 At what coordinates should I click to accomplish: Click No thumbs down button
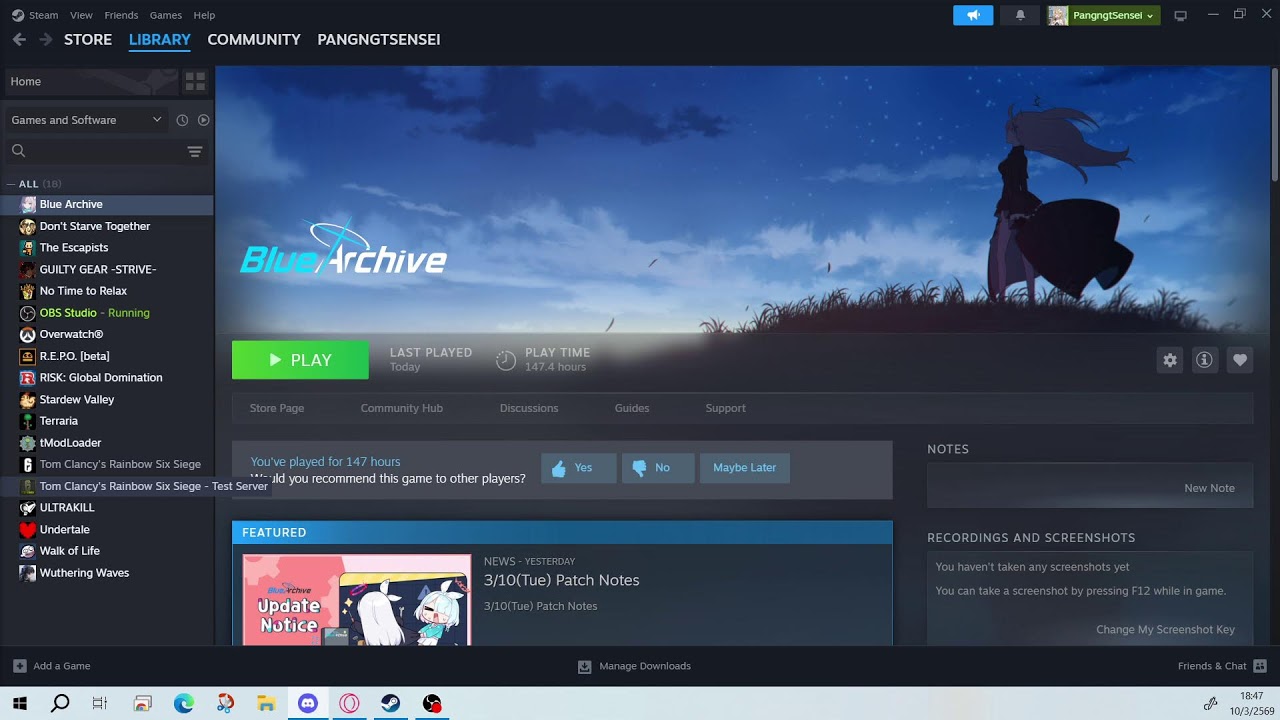(658, 468)
